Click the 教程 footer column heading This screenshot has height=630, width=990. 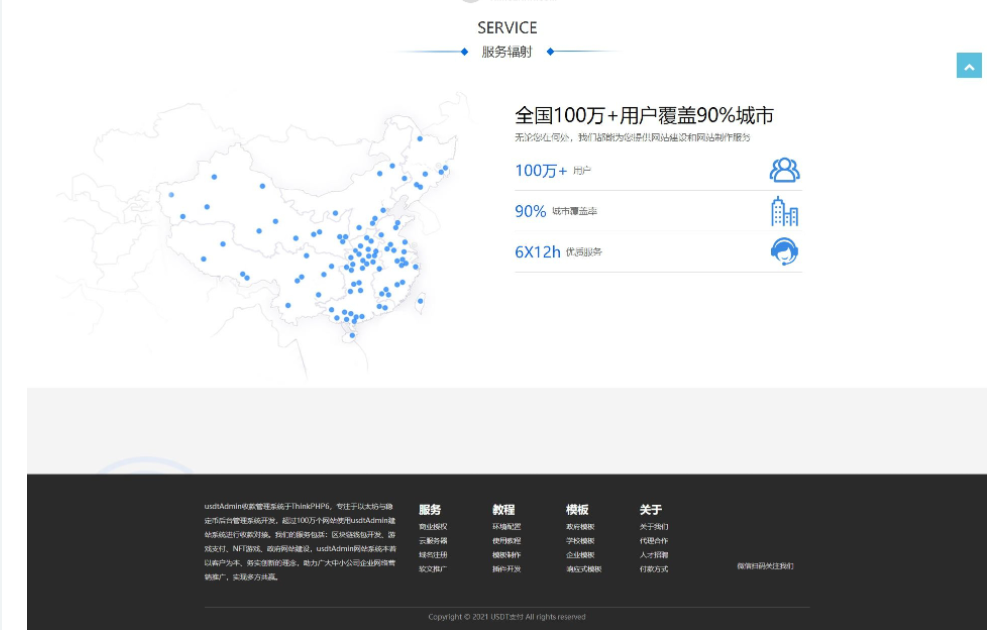point(503,510)
